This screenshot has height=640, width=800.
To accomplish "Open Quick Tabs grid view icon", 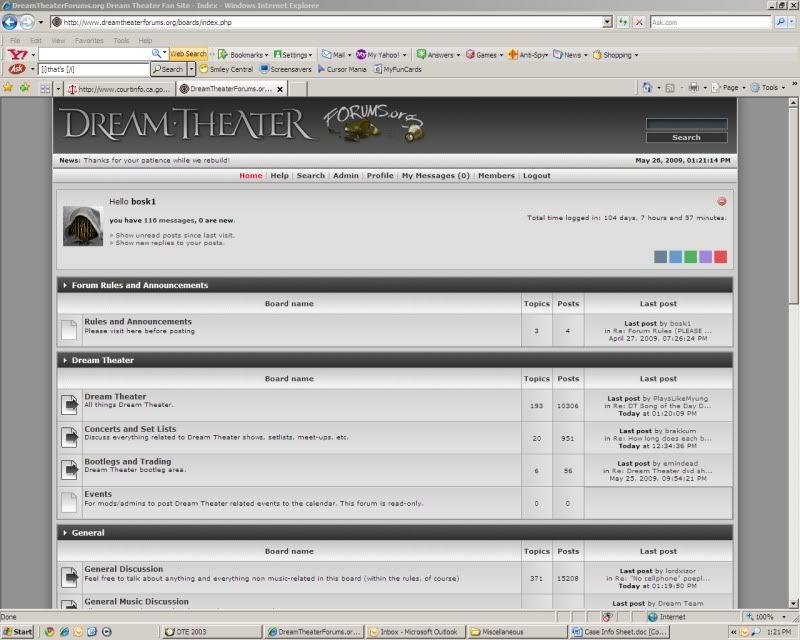I will click(x=45, y=89).
